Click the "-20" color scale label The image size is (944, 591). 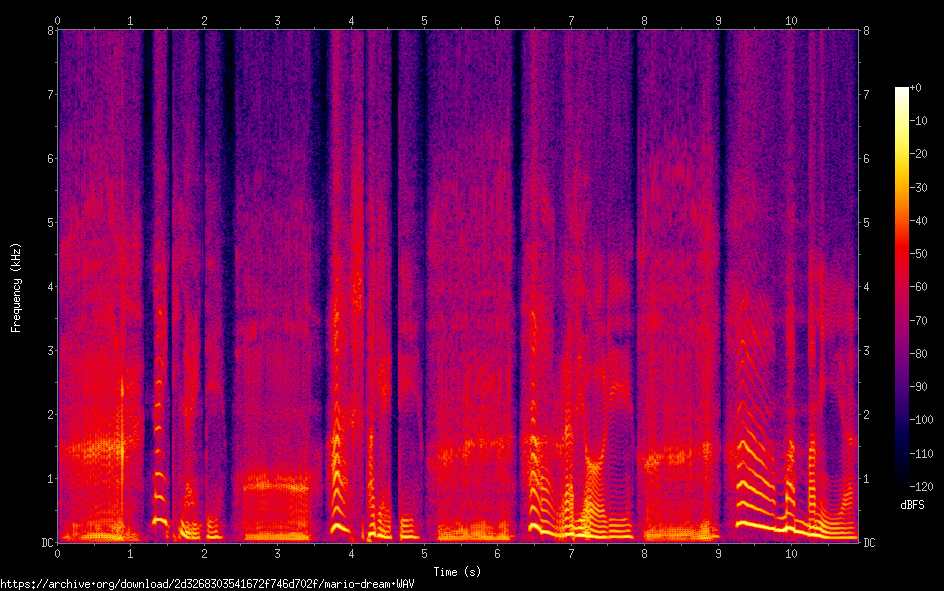[918, 154]
